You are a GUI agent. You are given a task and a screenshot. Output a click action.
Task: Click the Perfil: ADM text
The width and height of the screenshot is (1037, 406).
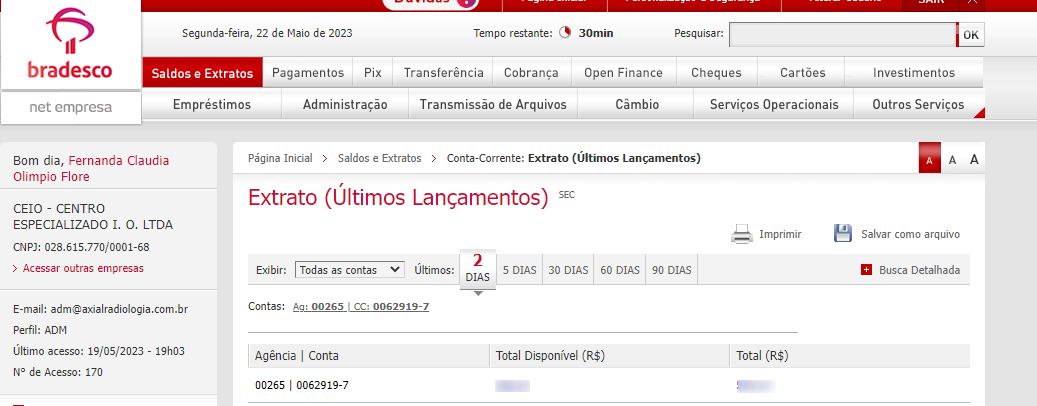[x=40, y=330]
